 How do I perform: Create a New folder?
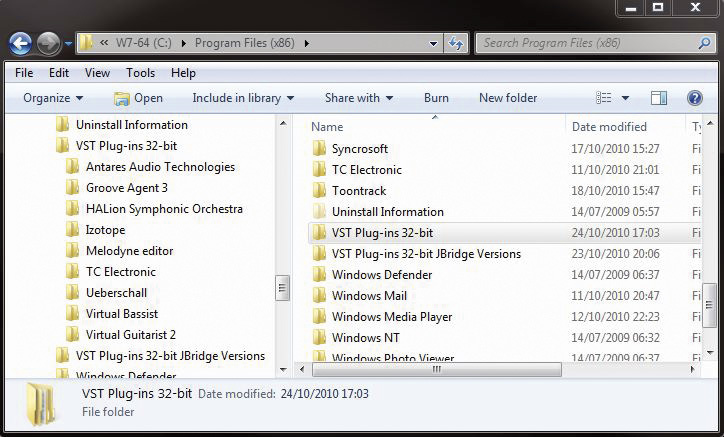point(508,98)
